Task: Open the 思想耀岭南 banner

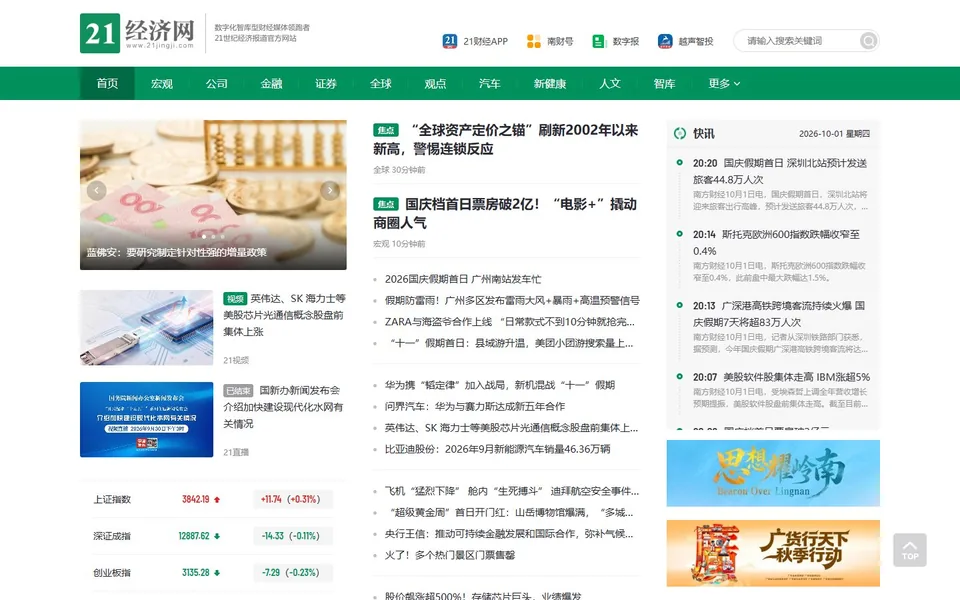Action: (773, 473)
